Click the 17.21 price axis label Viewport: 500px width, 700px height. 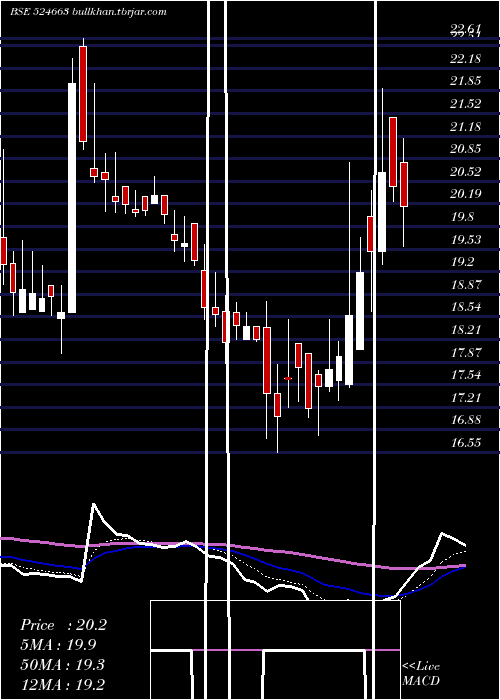click(466, 397)
